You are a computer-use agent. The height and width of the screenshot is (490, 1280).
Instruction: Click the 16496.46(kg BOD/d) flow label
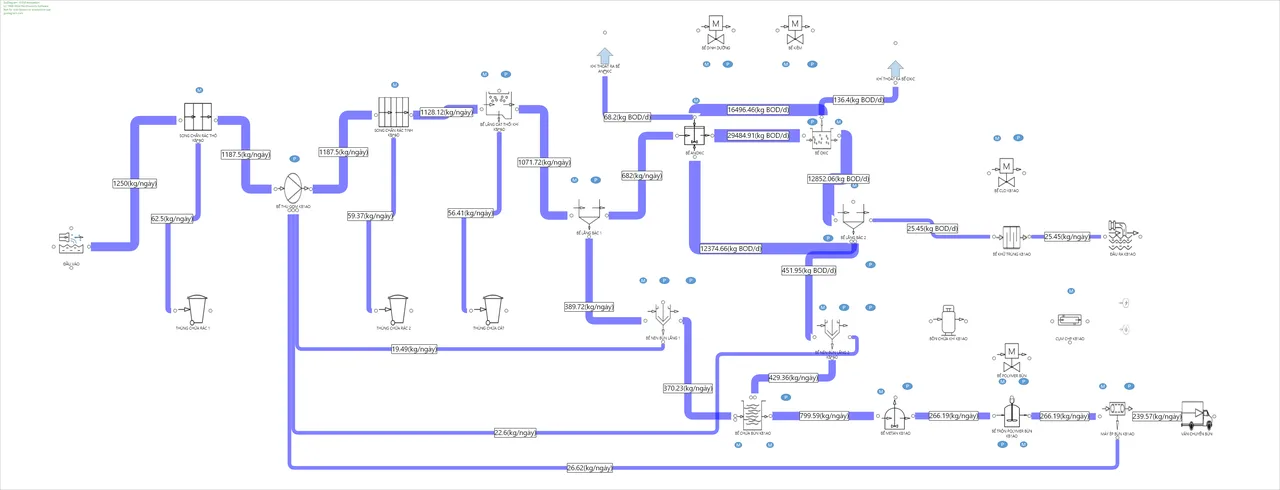pyautogui.click(x=760, y=109)
